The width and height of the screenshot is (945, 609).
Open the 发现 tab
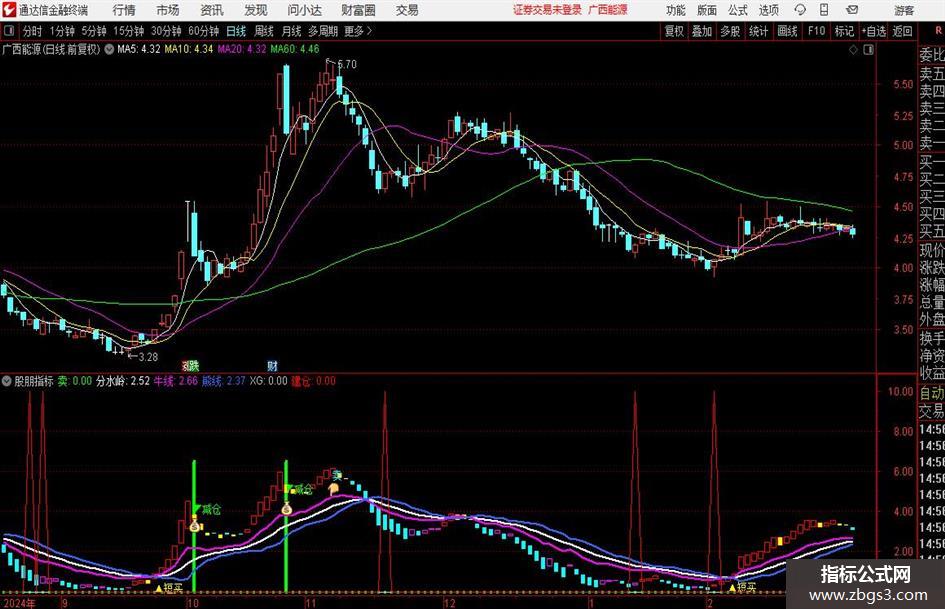click(256, 10)
